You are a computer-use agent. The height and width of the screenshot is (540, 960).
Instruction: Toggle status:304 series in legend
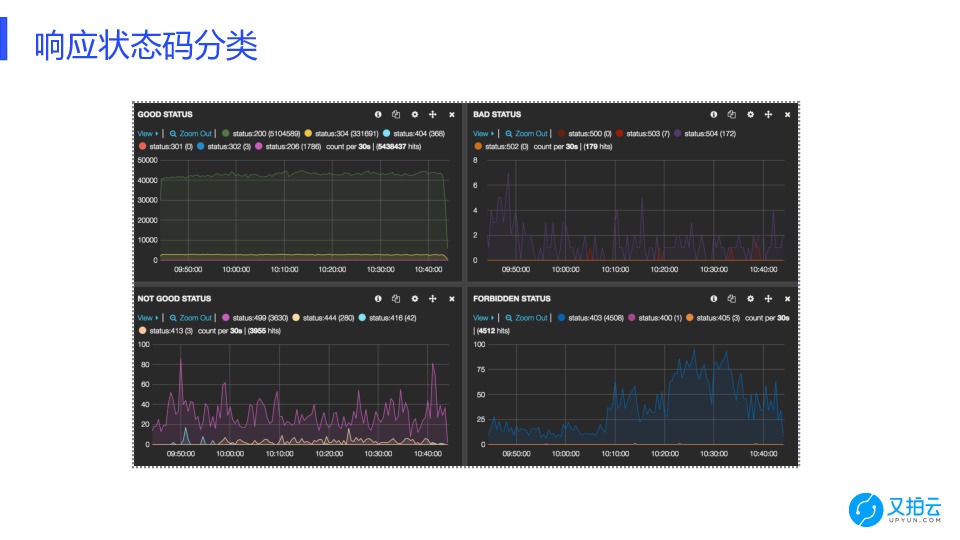pyautogui.click(x=342, y=133)
